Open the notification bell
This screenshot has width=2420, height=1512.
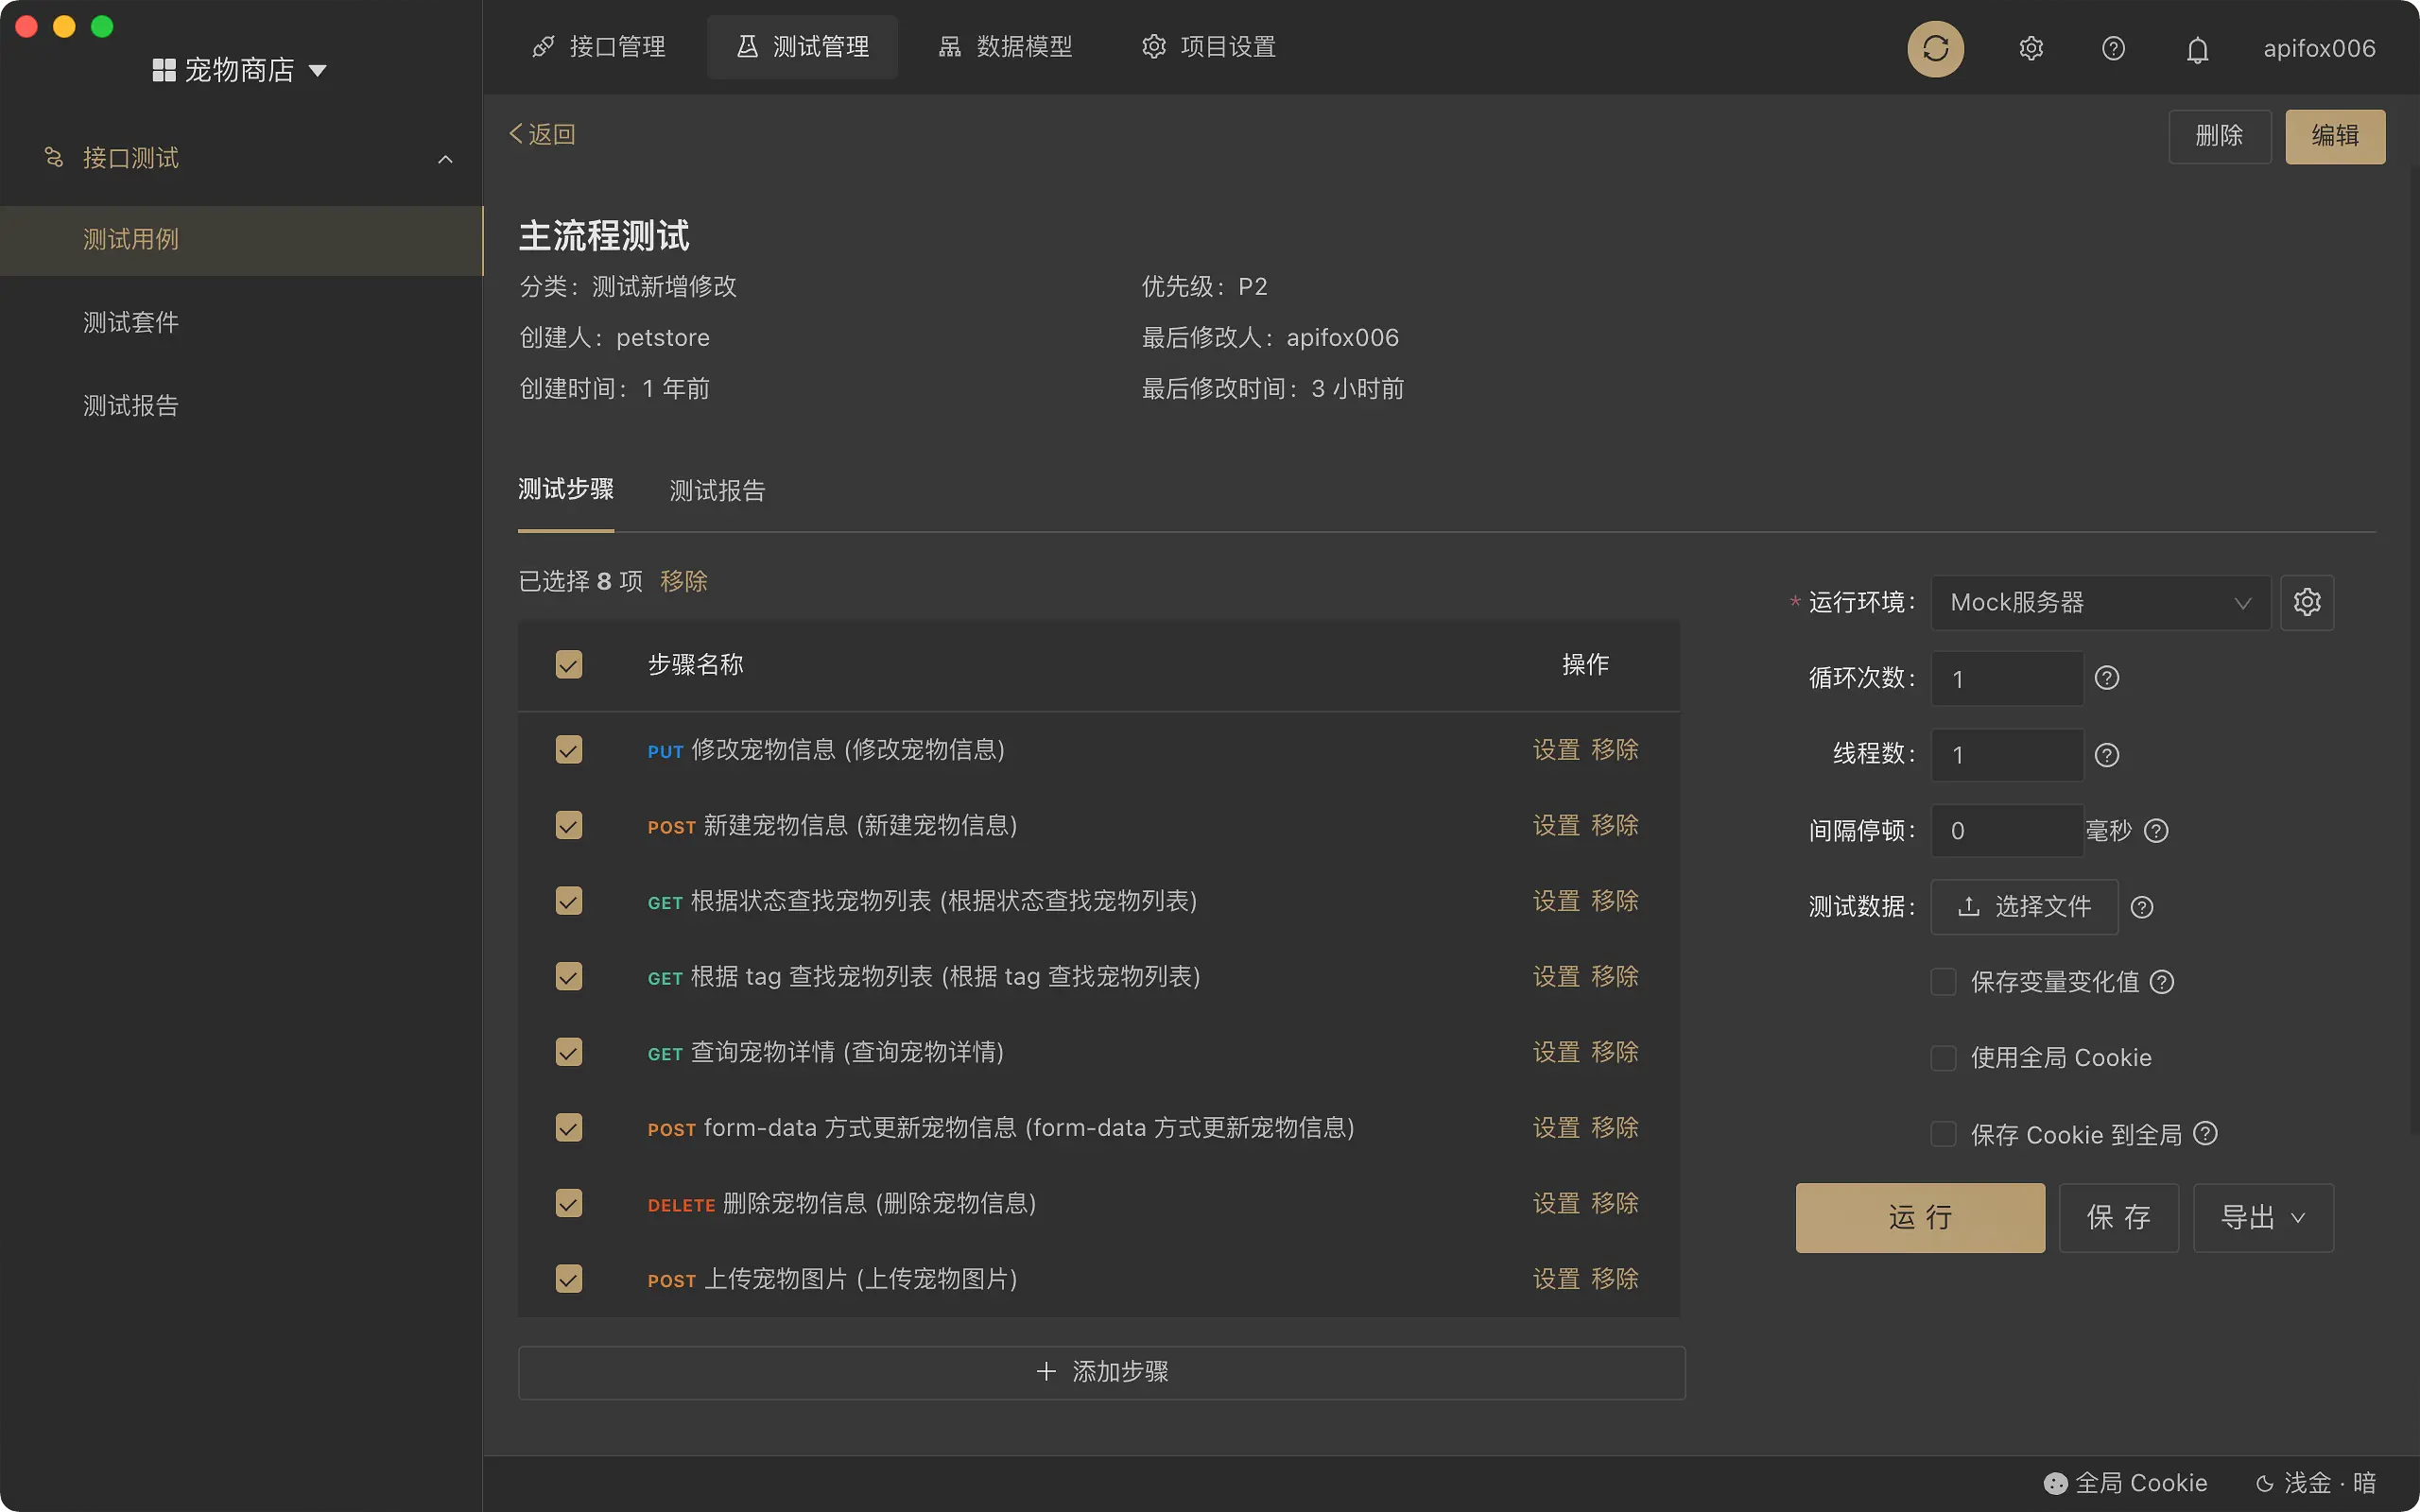[x=2197, y=48]
